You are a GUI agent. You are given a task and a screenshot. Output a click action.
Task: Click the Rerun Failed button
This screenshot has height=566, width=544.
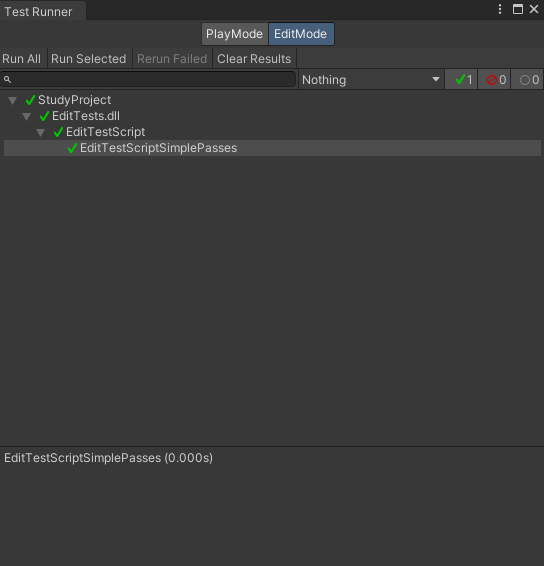click(172, 59)
